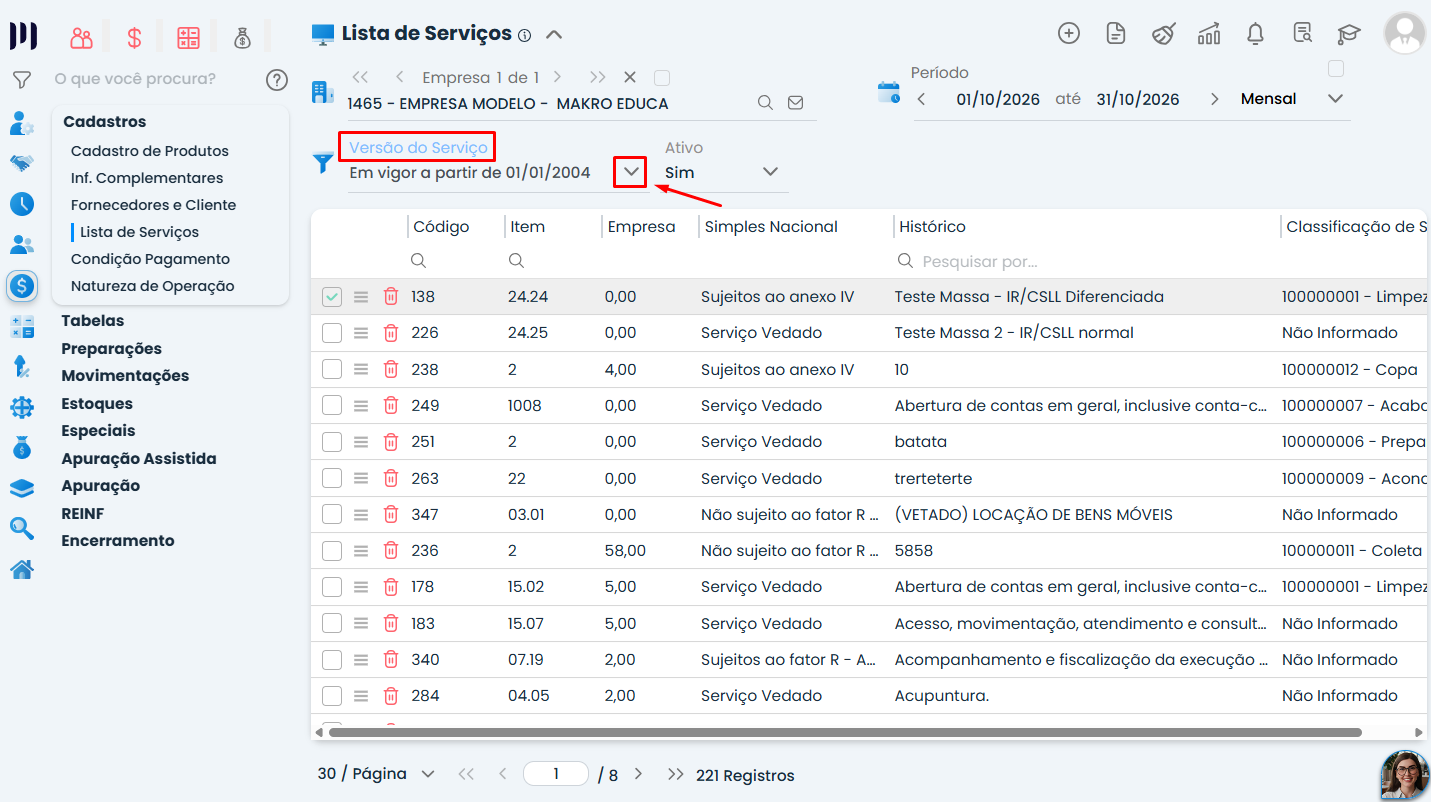
Task: Click the add (plus circle) icon in header
Action: coord(1069,33)
